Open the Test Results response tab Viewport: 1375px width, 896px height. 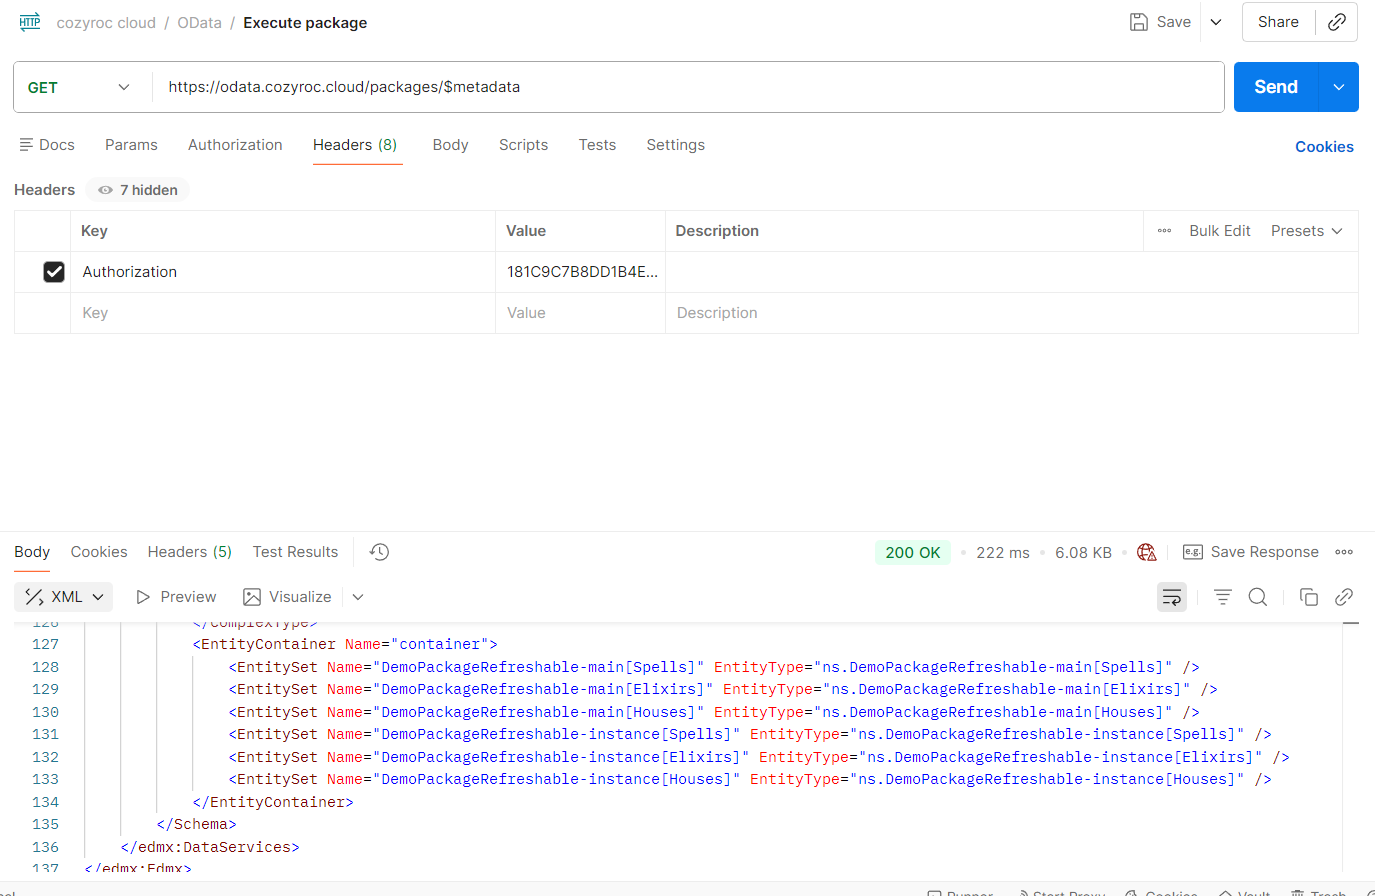point(295,552)
